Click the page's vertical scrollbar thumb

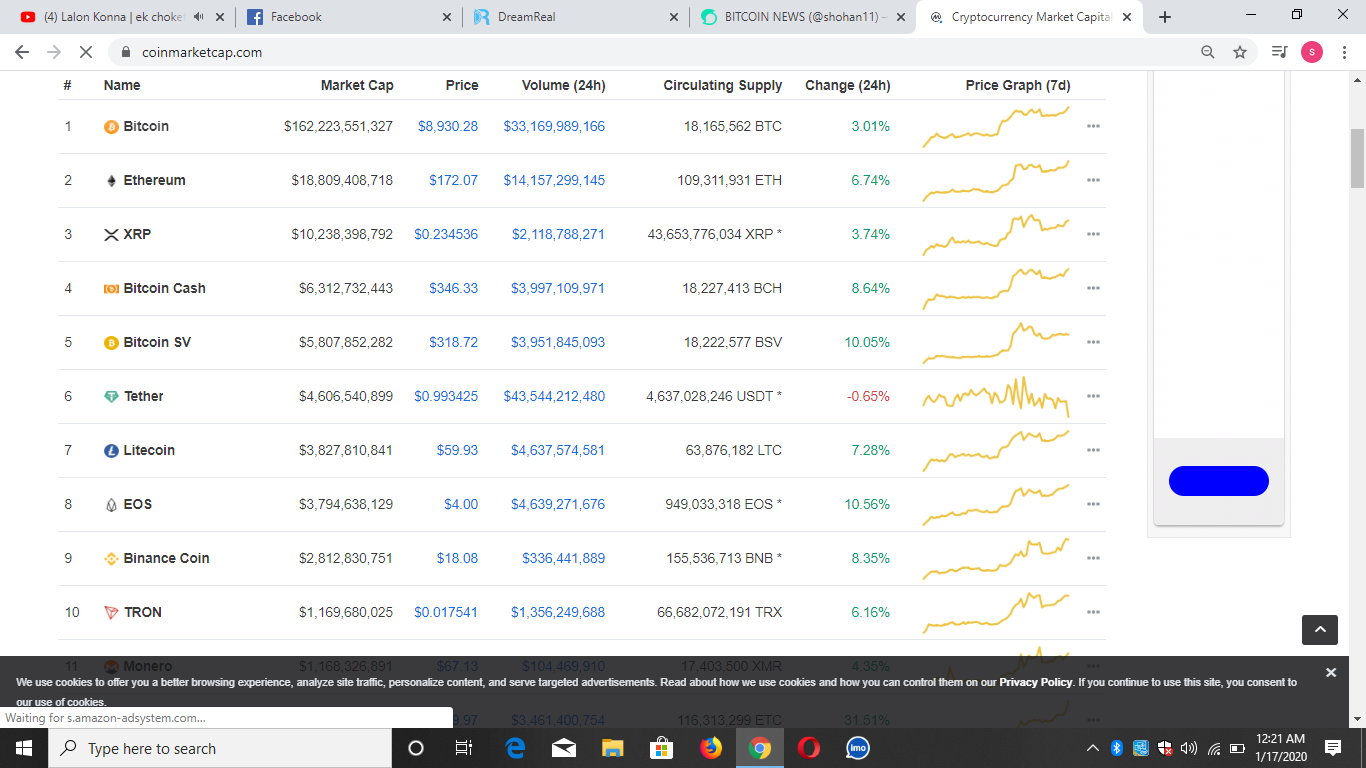tap(1357, 158)
